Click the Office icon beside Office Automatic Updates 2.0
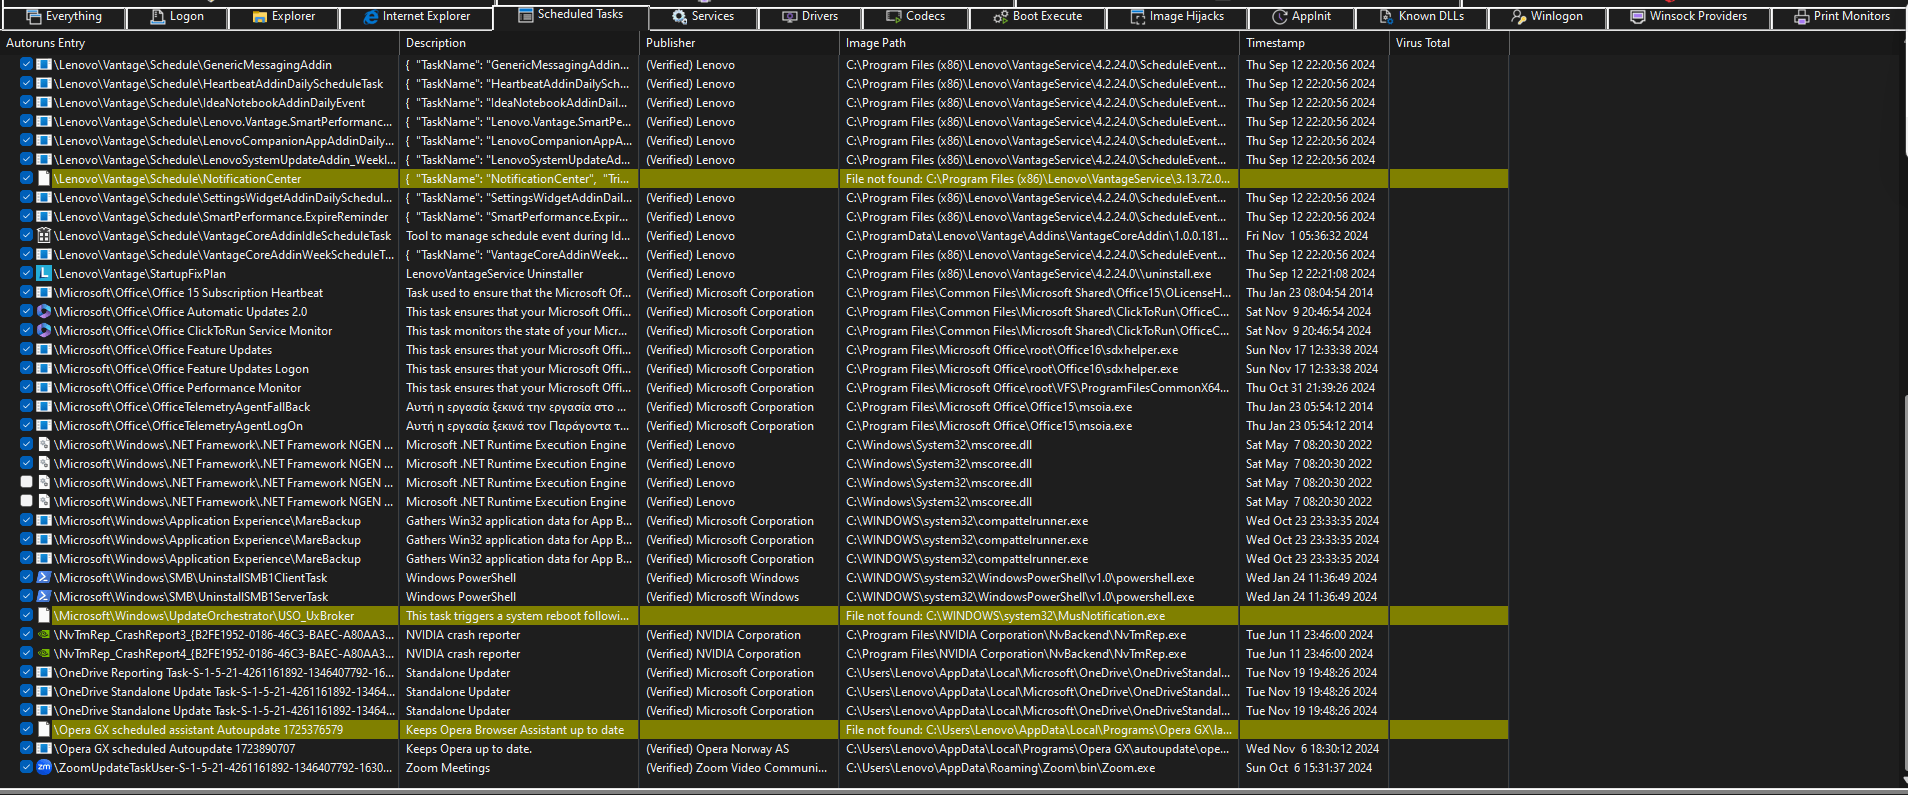 (x=44, y=312)
